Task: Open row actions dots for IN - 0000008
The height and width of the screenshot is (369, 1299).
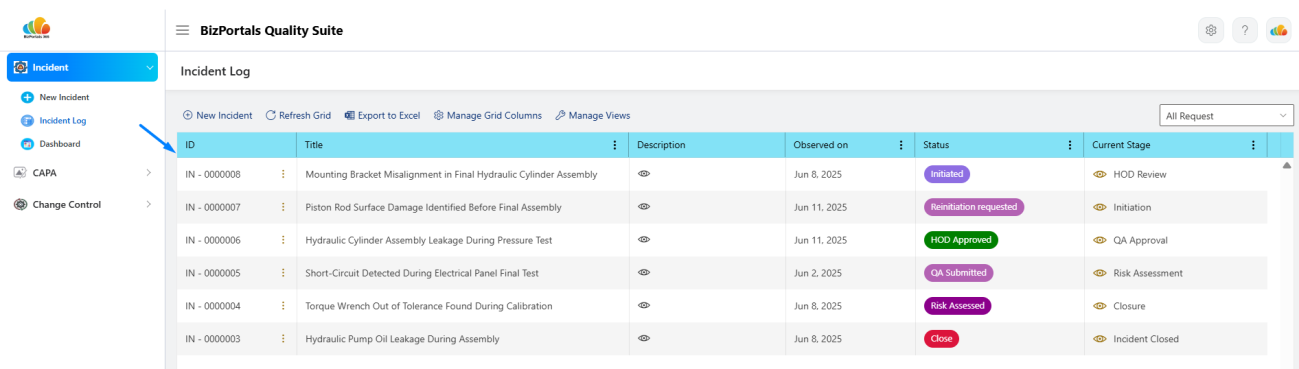Action: [x=283, y=174]
